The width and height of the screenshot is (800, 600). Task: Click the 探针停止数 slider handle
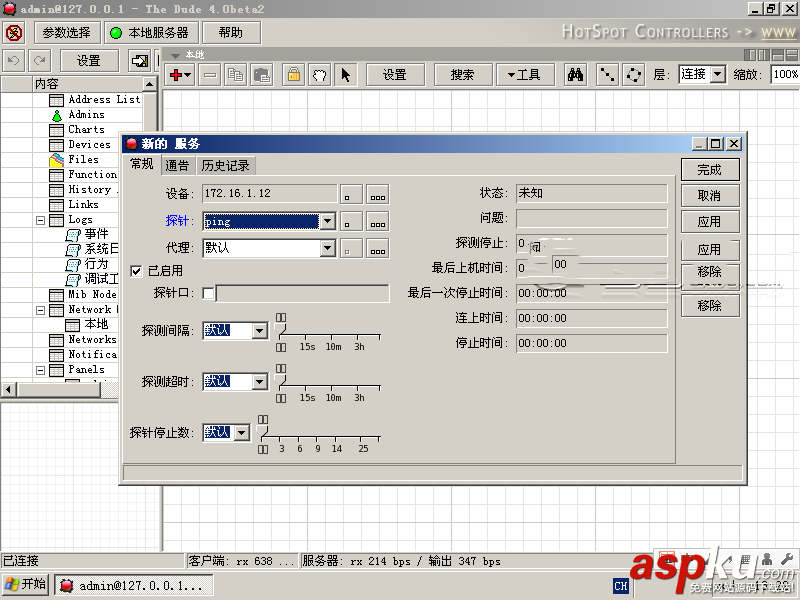[262, 432]
